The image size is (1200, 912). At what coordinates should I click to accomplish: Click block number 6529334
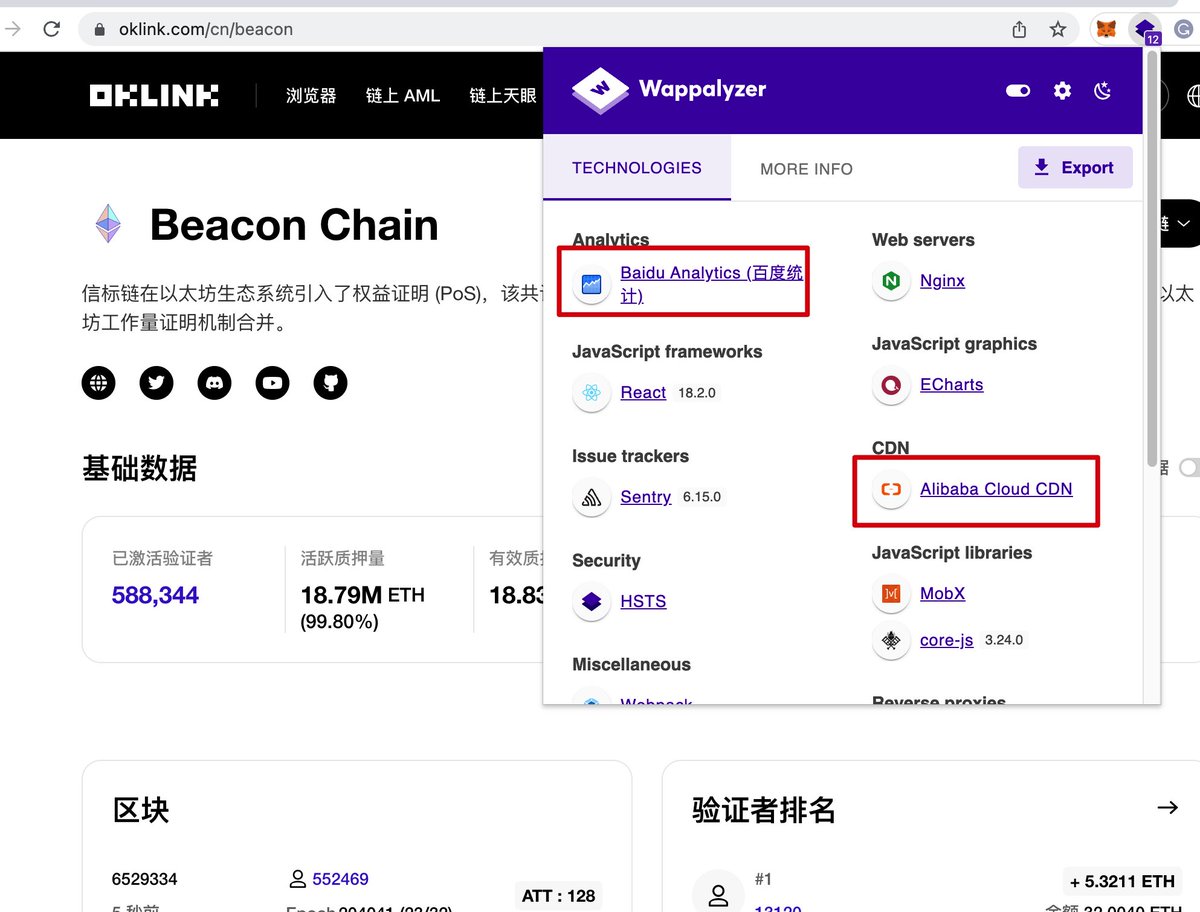[x=145, y=879]
